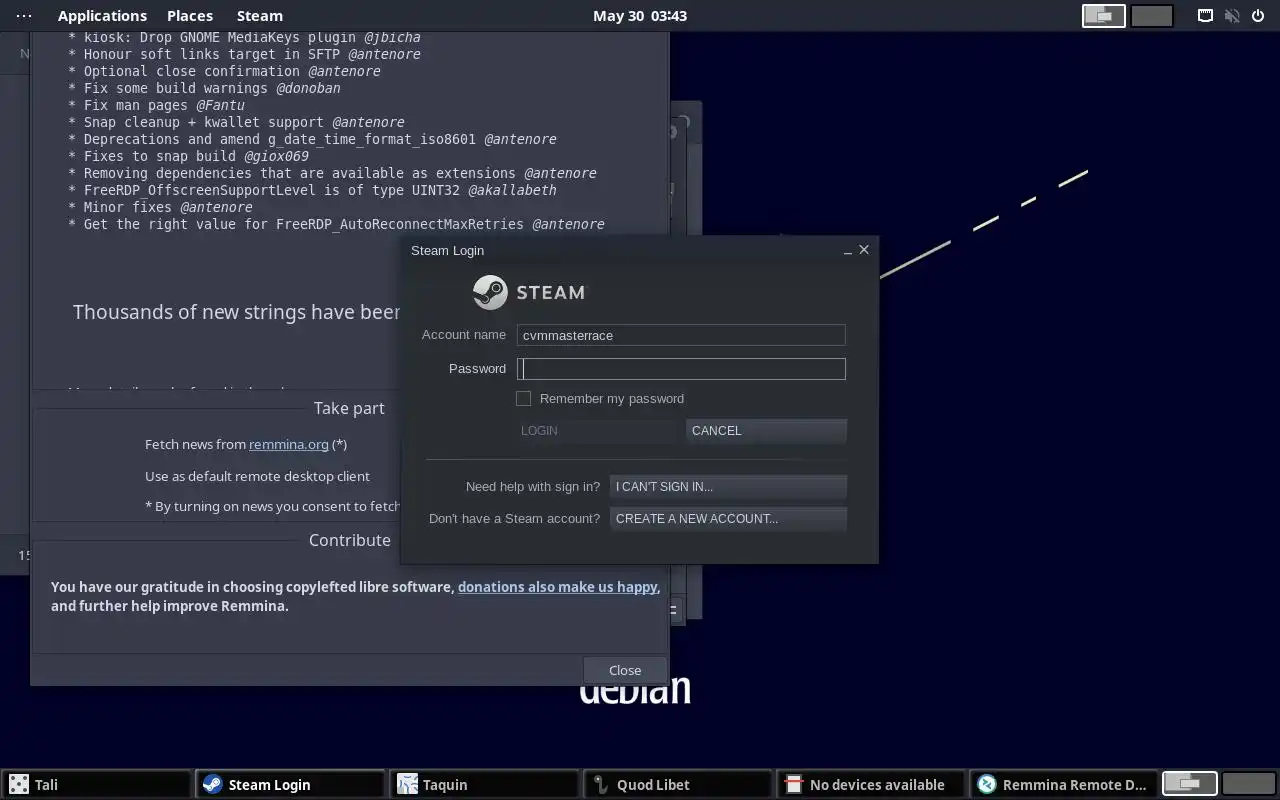Click 'Optional close confirmation @antenore' line
This screenshot has width=1280, height=800.
pyautogui.click(x=224, y=71)
